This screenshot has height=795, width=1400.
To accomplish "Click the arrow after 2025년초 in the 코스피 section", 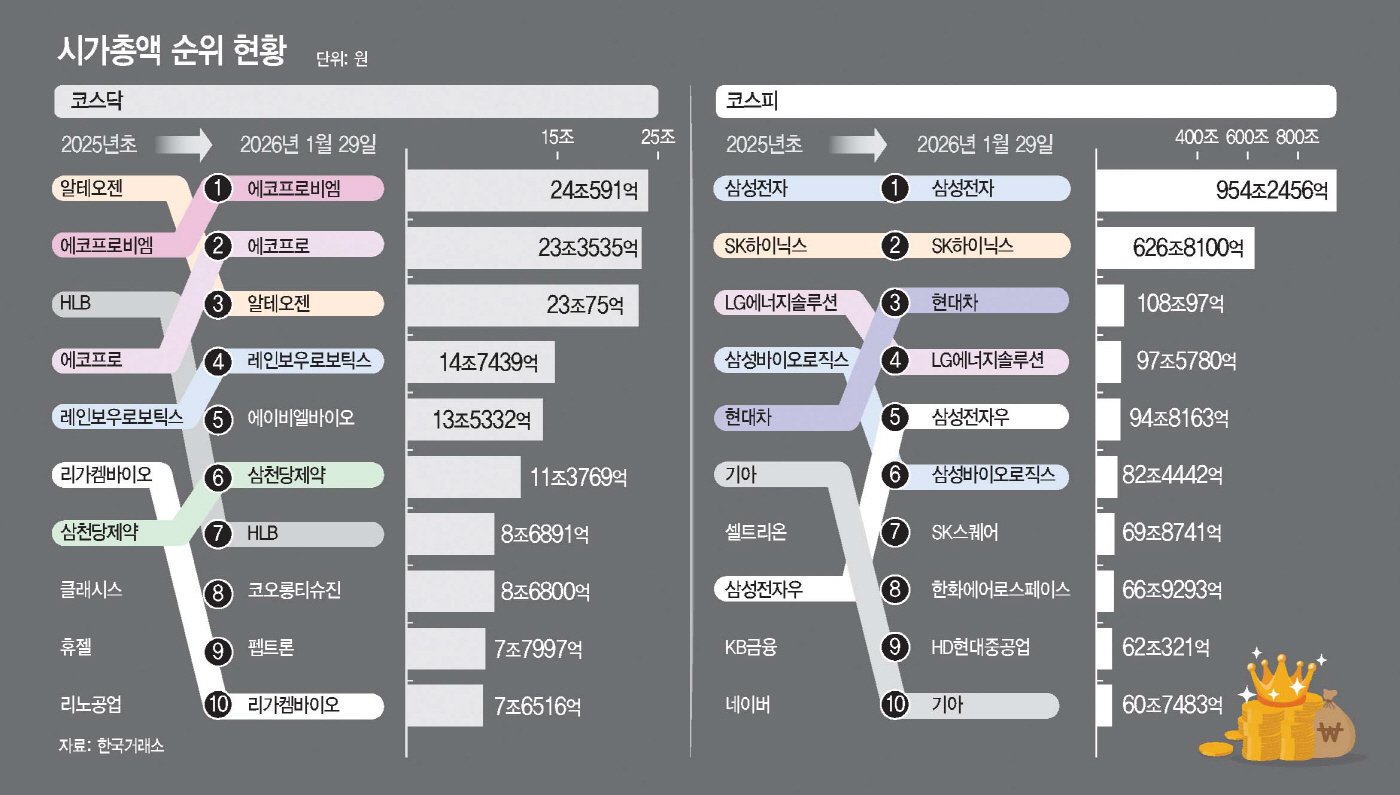I will click(x=860, y=144).
